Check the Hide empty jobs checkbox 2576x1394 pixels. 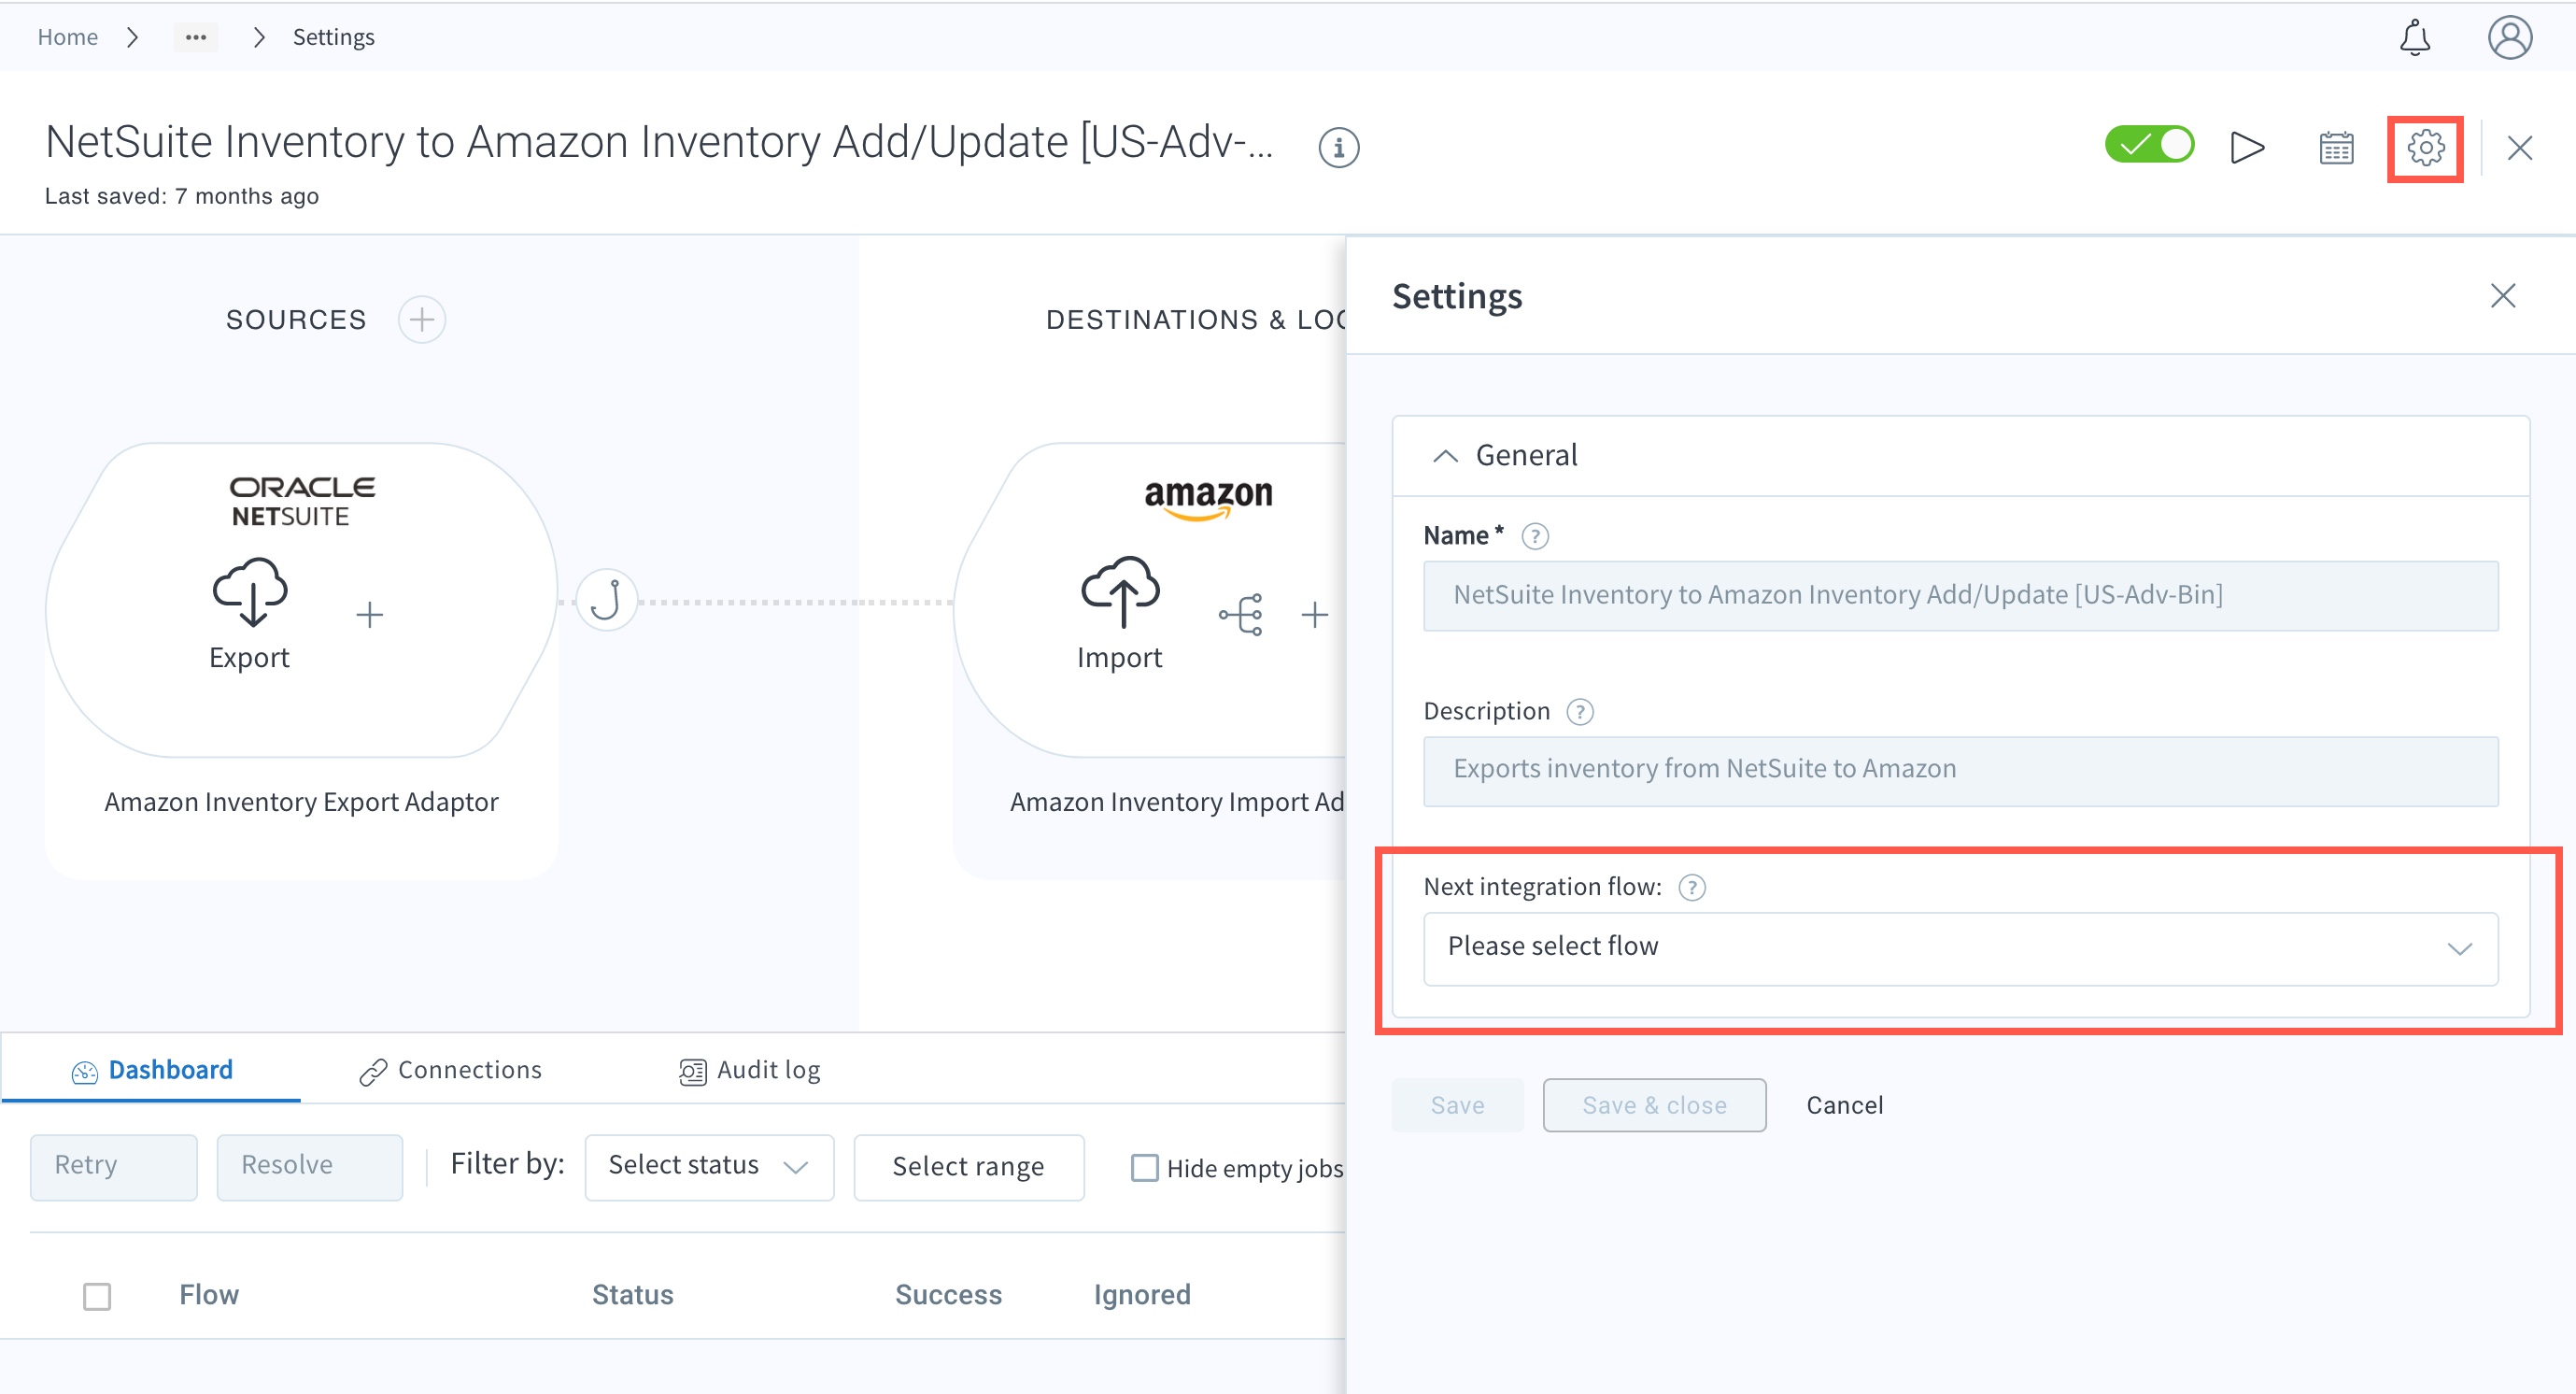[1144, 1168]
